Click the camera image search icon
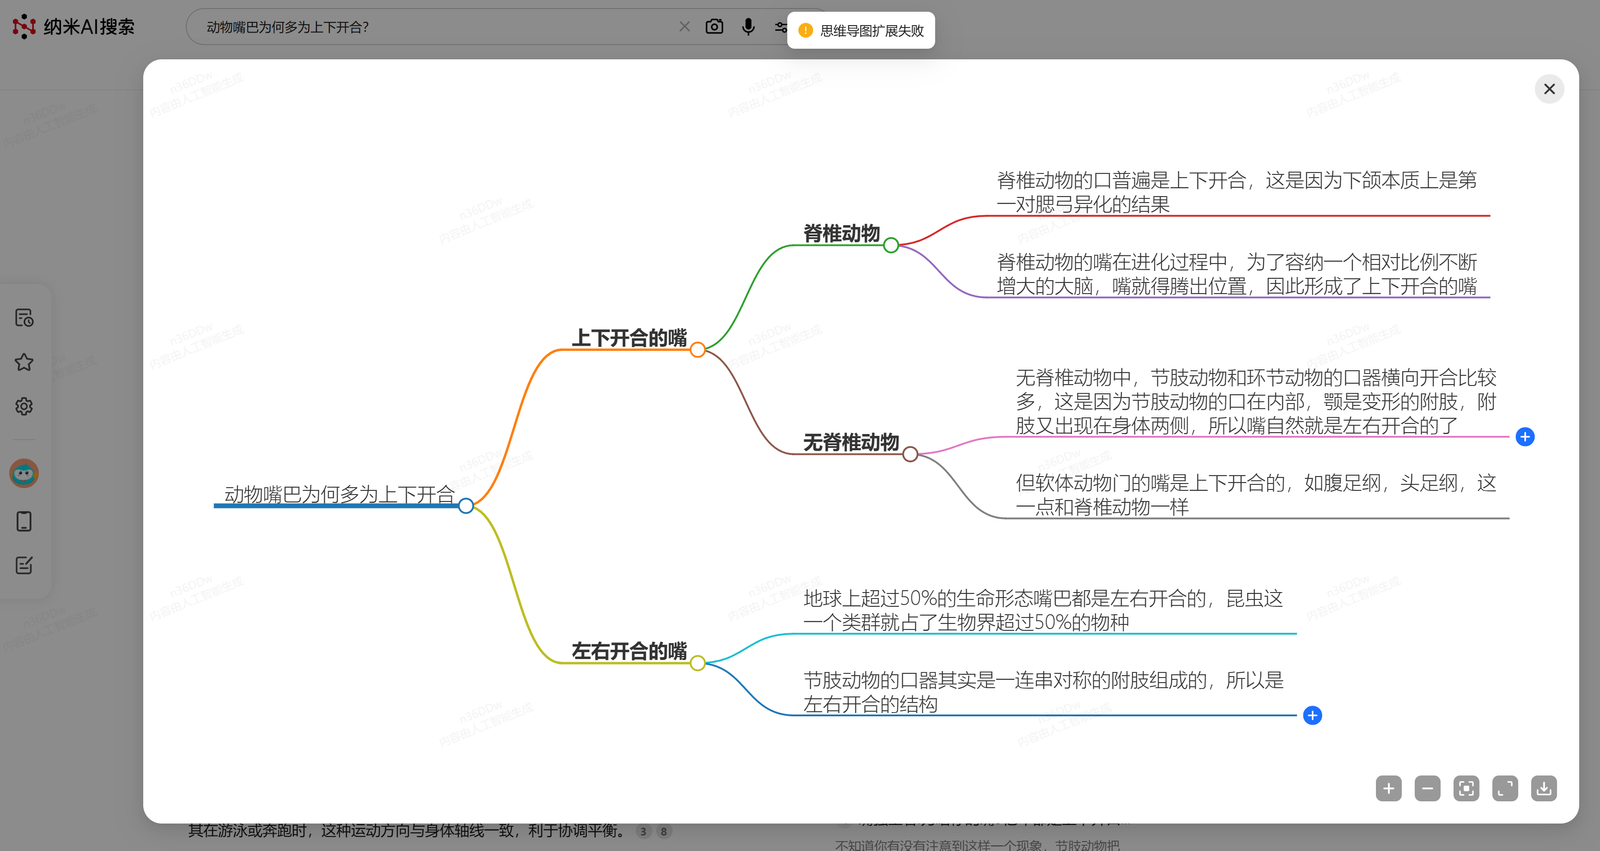 click(x=714, y=27)
